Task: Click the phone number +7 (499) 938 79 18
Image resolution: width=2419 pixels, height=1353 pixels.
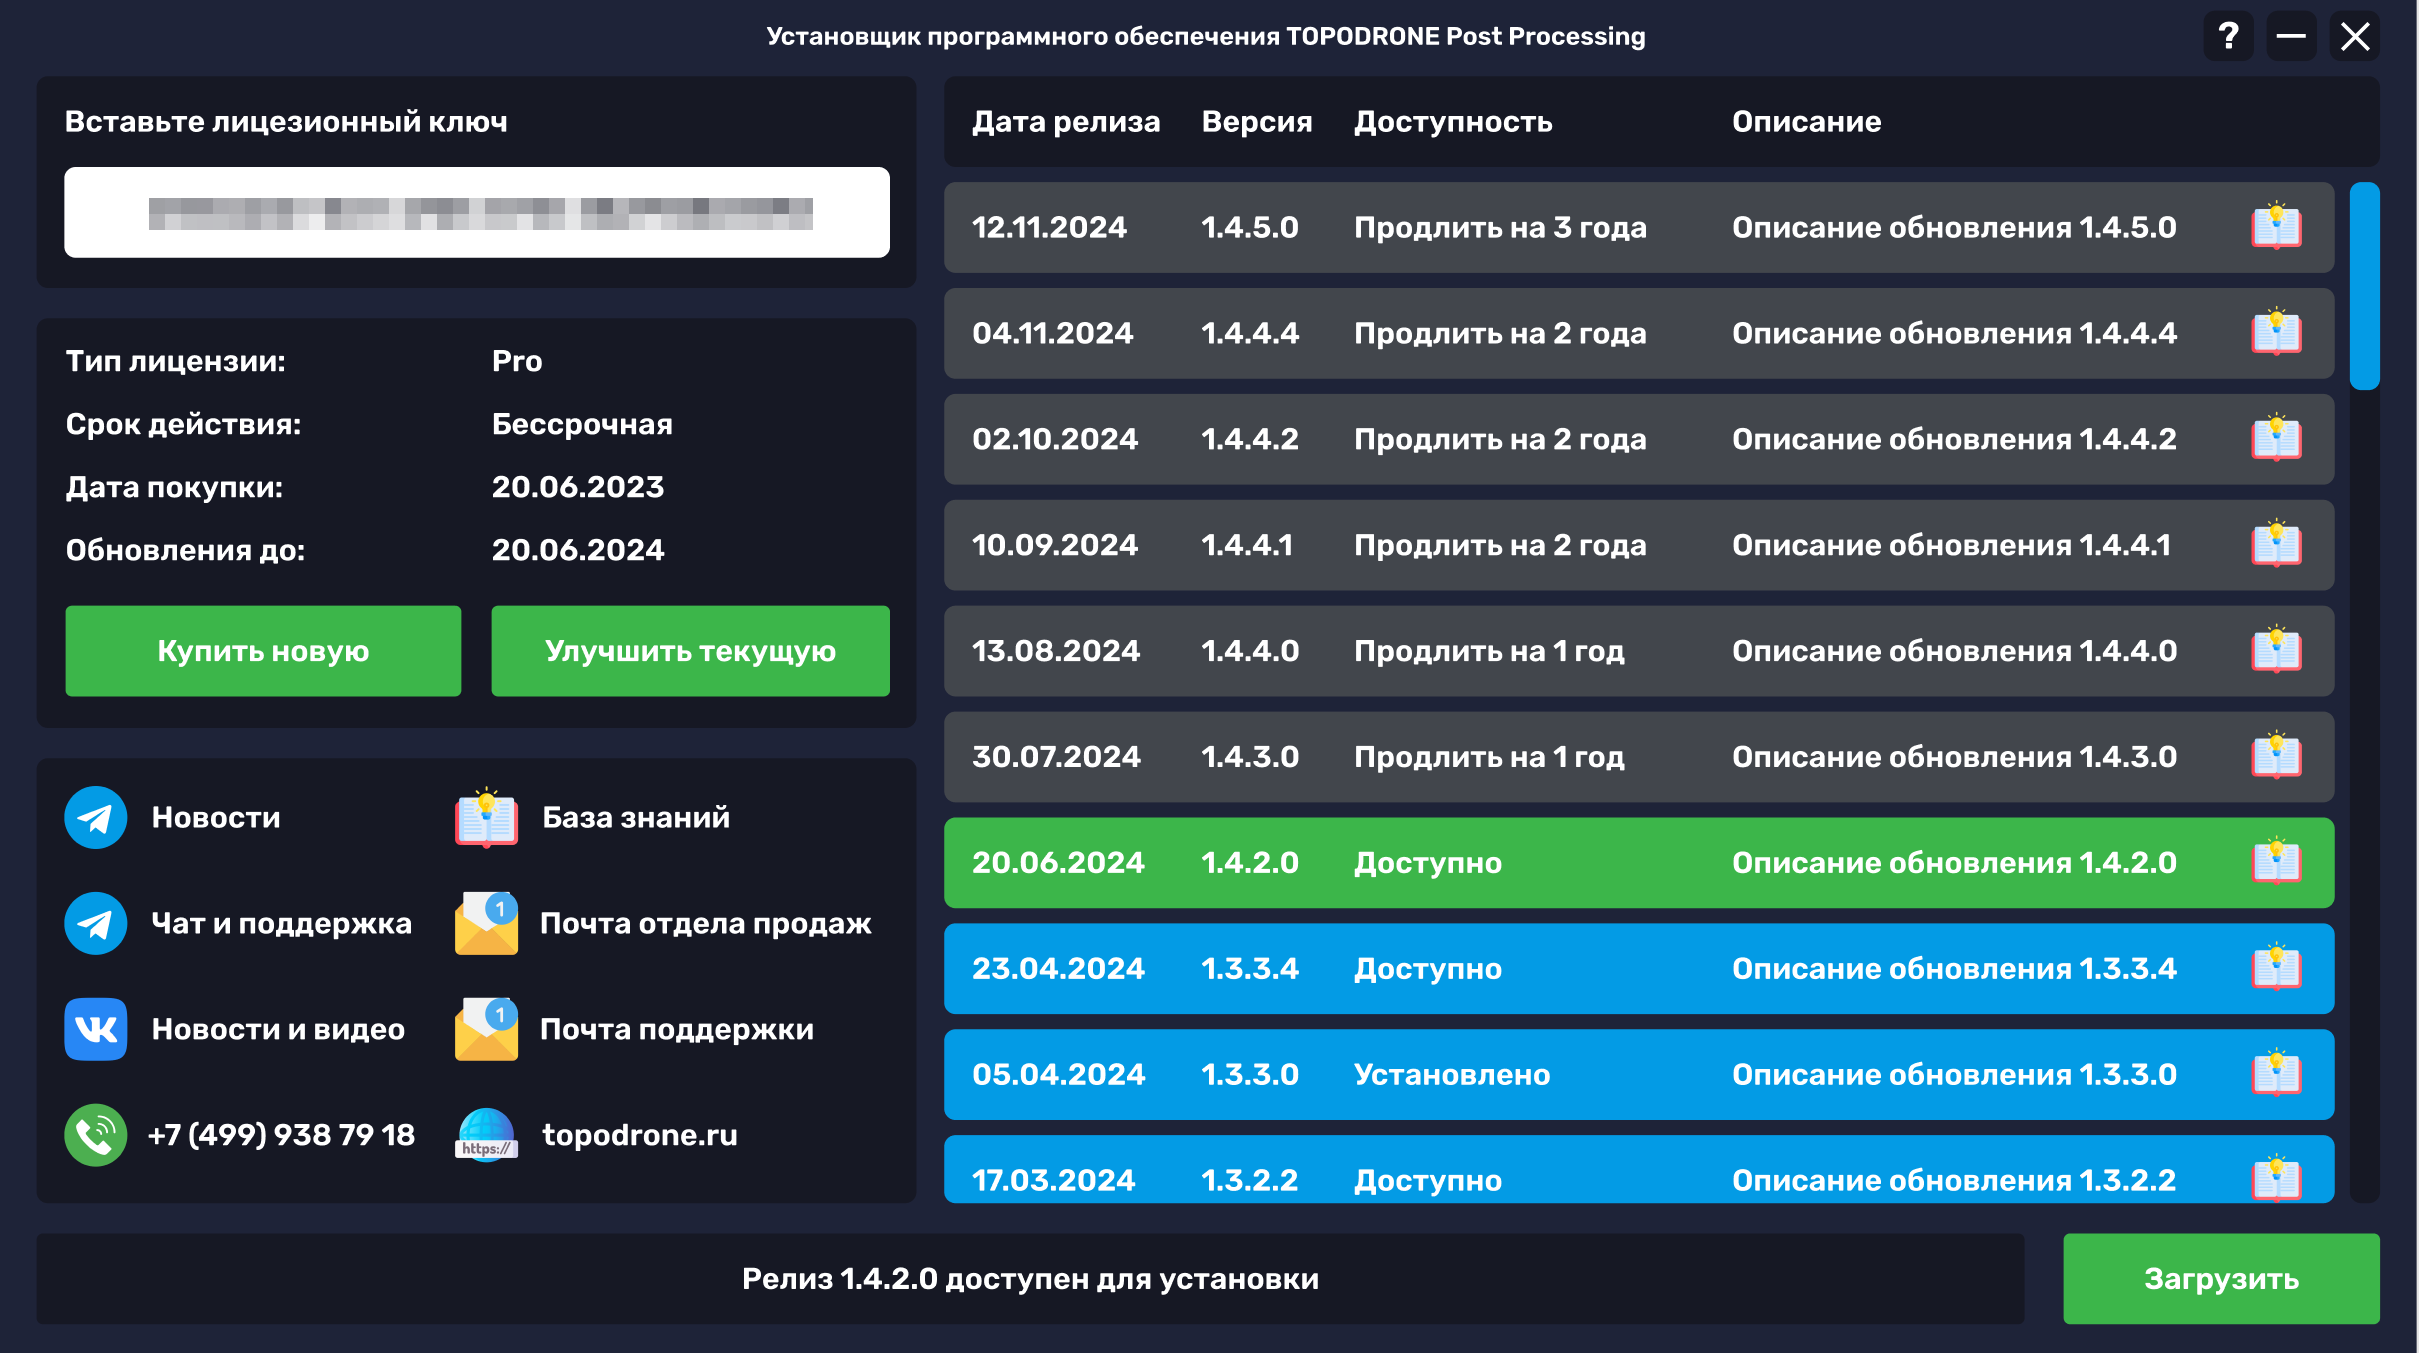Action: coord(281,1136)
